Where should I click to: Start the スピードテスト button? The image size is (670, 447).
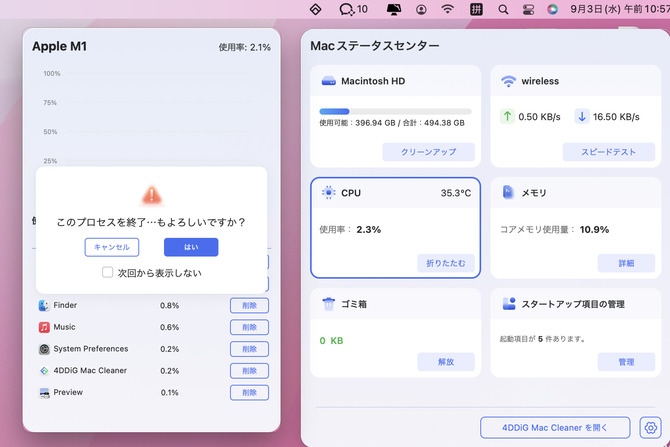click(608, 152)
